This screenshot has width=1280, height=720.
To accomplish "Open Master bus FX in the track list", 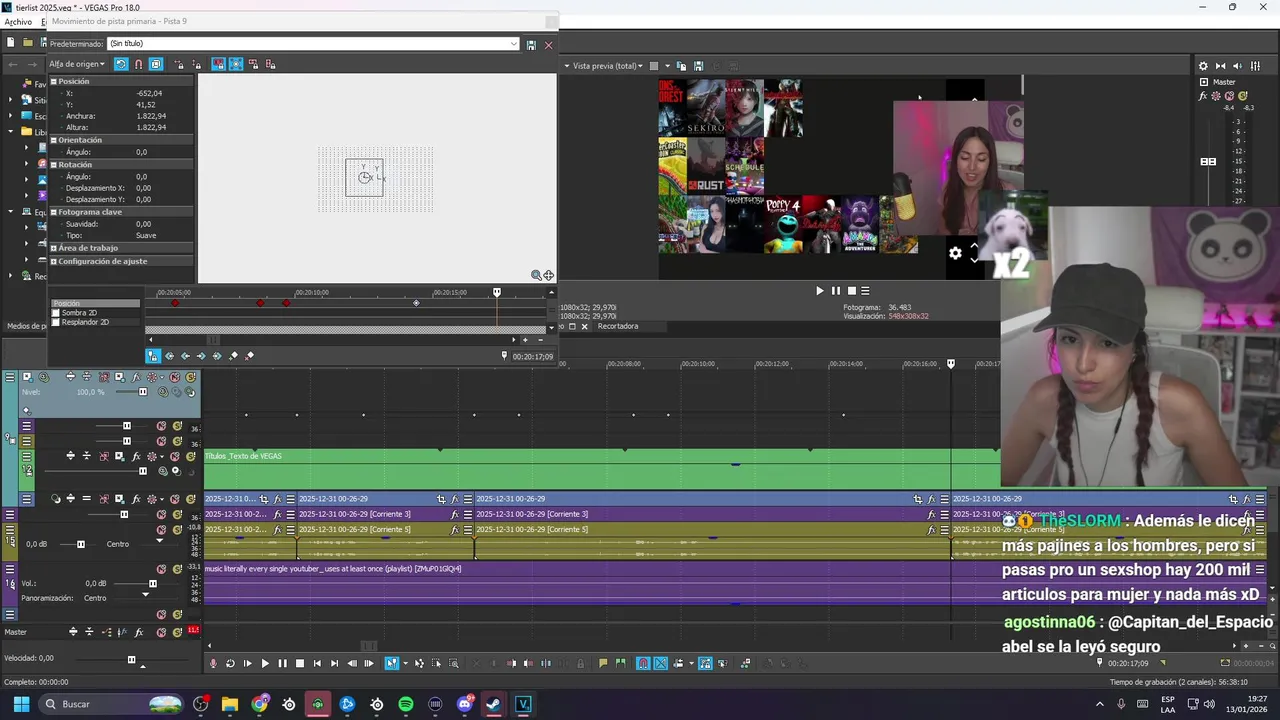I will pos(138,632).
